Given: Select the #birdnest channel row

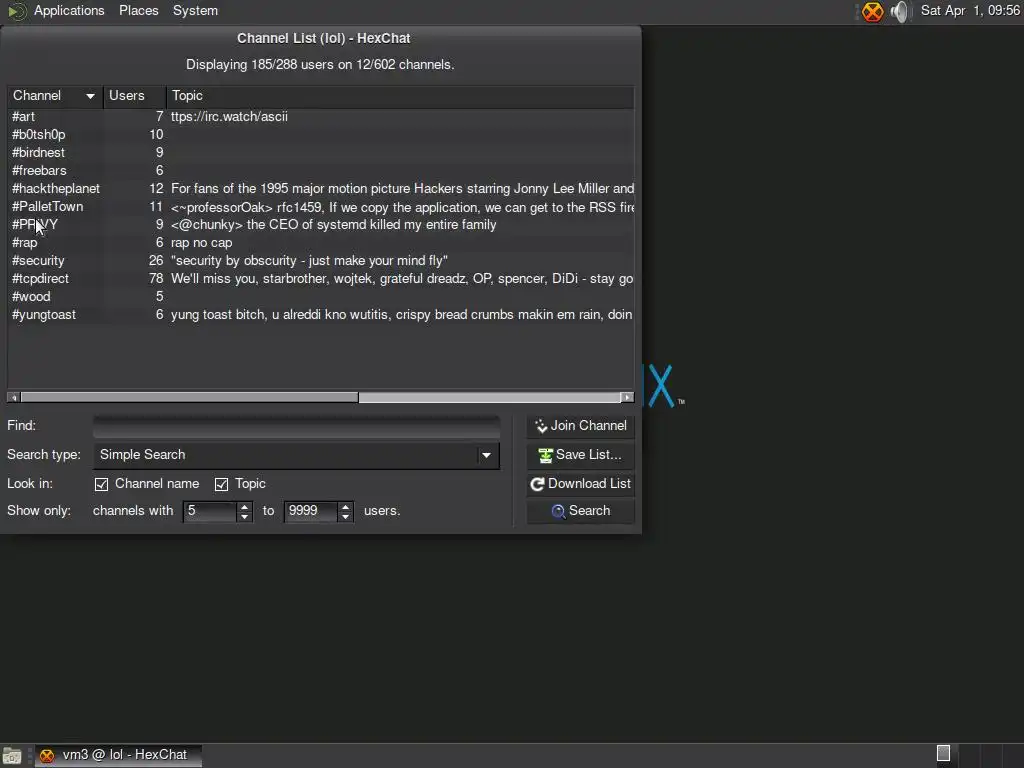Looking at the screenshot, I should click(x=320, y=152).
